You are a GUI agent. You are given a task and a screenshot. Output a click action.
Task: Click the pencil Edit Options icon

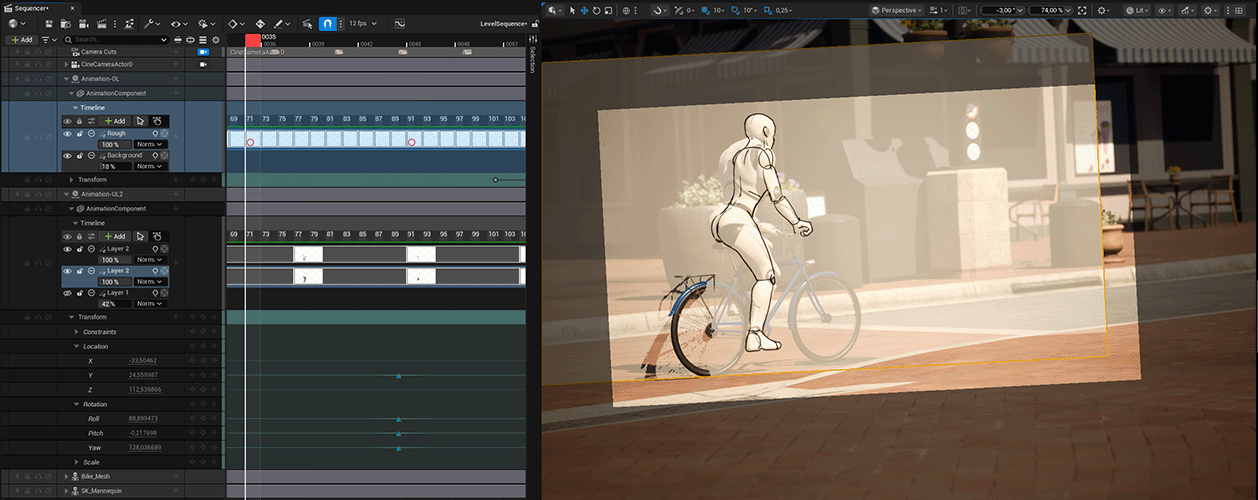[282, 22]
